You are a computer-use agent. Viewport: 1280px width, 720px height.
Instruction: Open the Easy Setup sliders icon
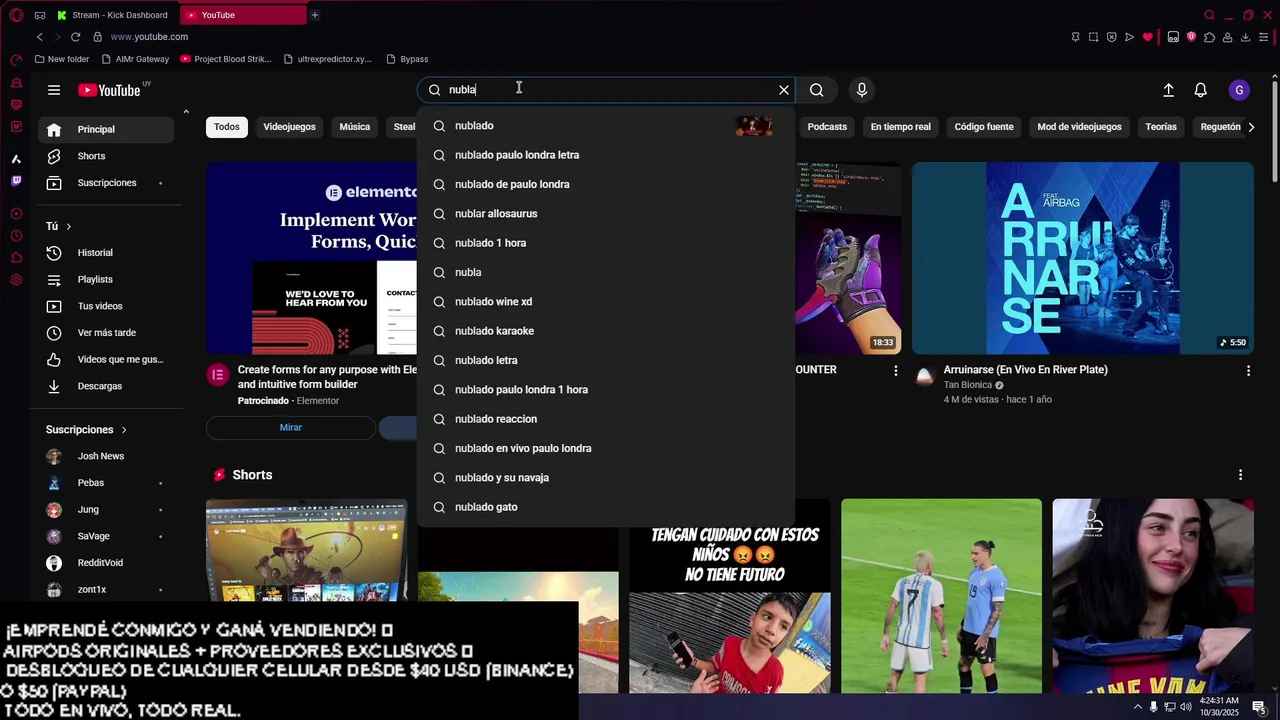(x=1264, y=37)
